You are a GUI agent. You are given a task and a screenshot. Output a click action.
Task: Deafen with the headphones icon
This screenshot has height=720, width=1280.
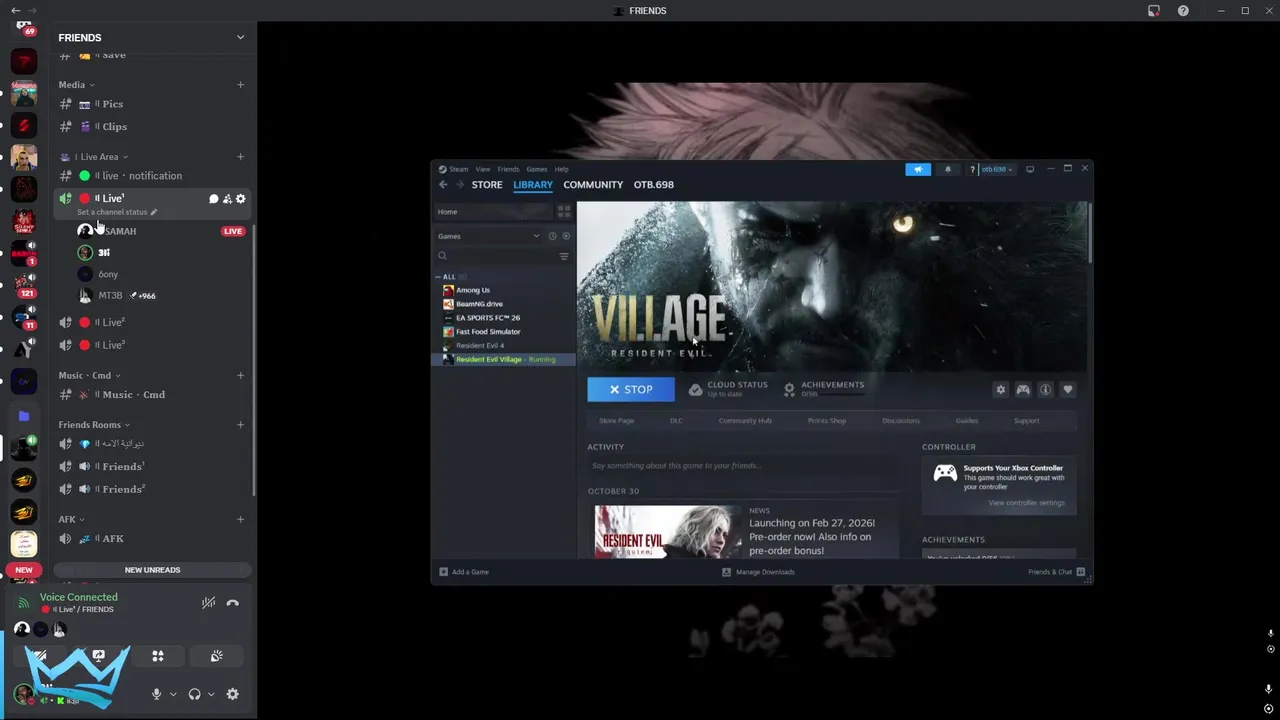[x=194, y=694]
